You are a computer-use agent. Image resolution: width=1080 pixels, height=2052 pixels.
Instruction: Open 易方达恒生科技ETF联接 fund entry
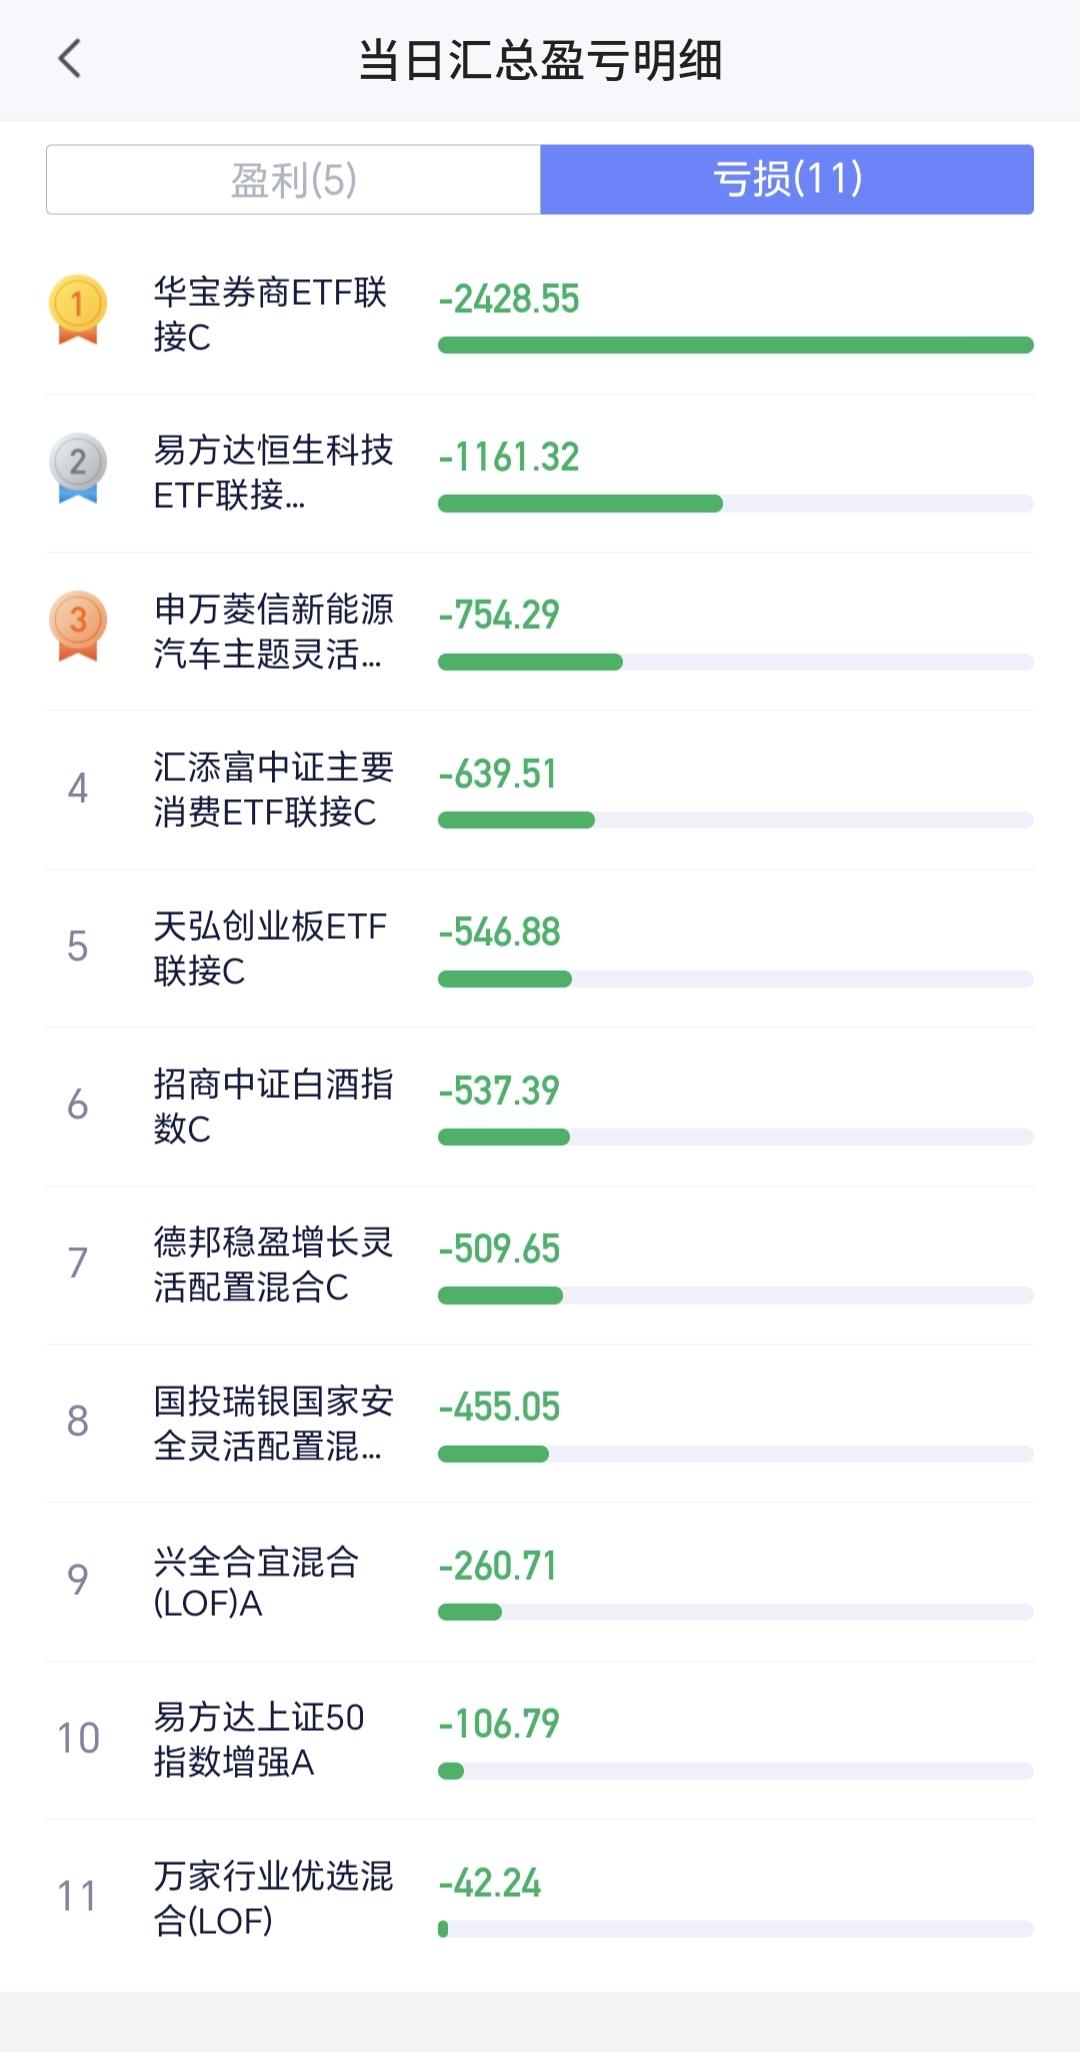coord(540,473)
